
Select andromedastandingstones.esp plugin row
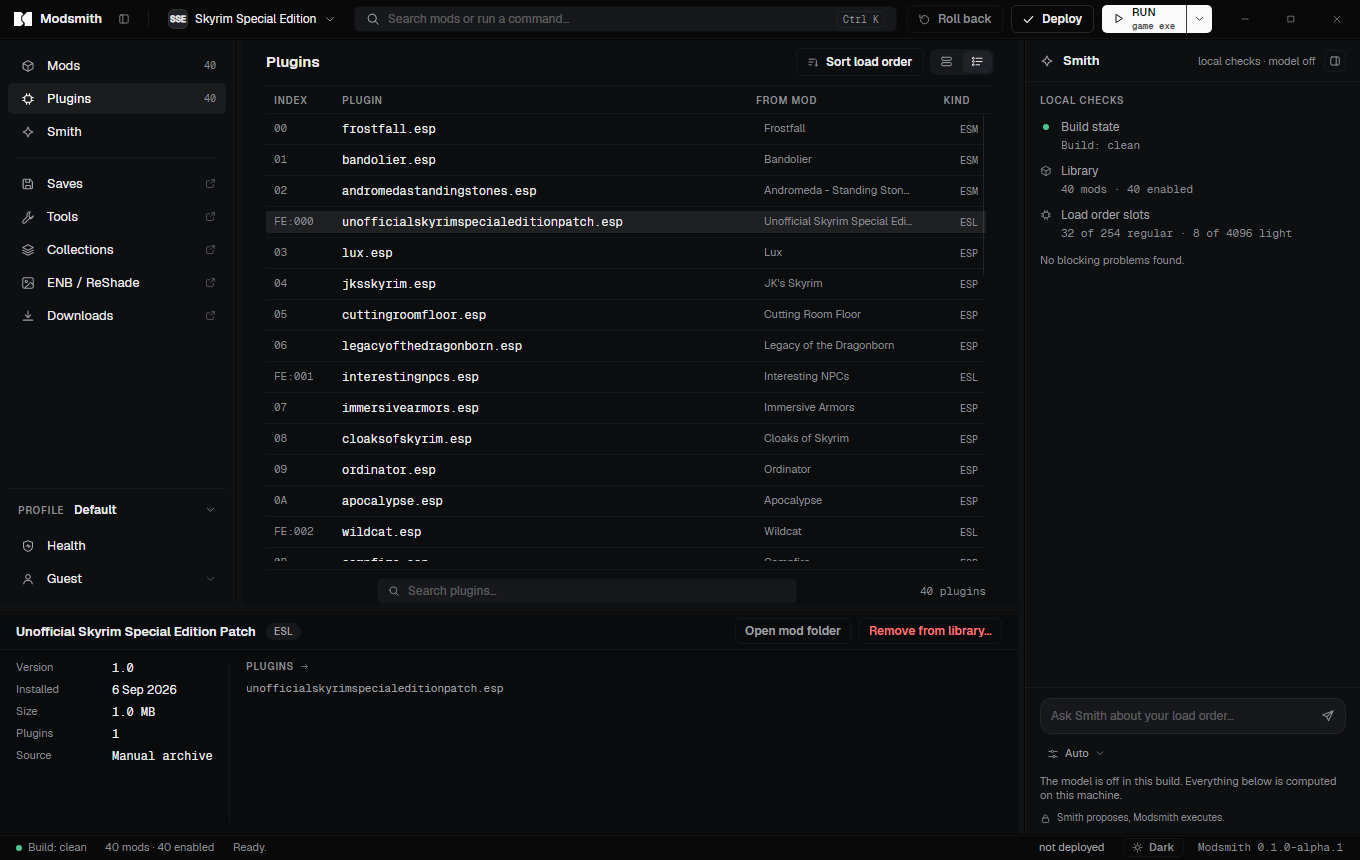(626, 191)
